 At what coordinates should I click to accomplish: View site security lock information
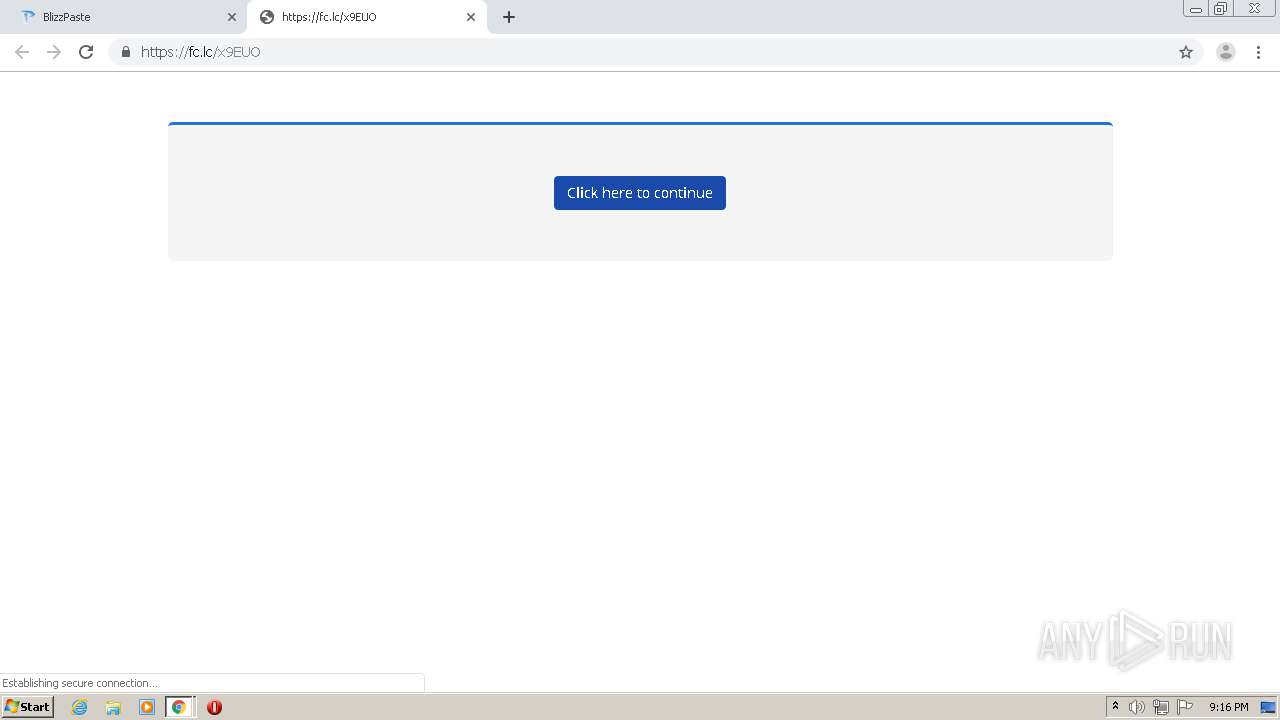coord(126,52)
